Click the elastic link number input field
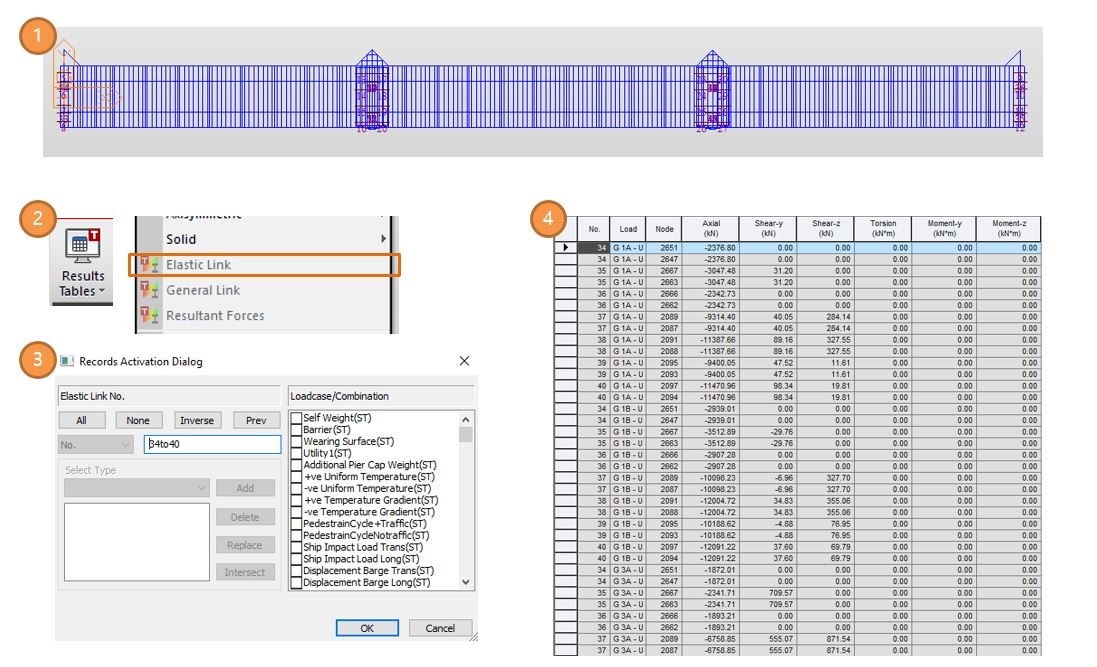 pyautogui.click(x=212, y=444)
